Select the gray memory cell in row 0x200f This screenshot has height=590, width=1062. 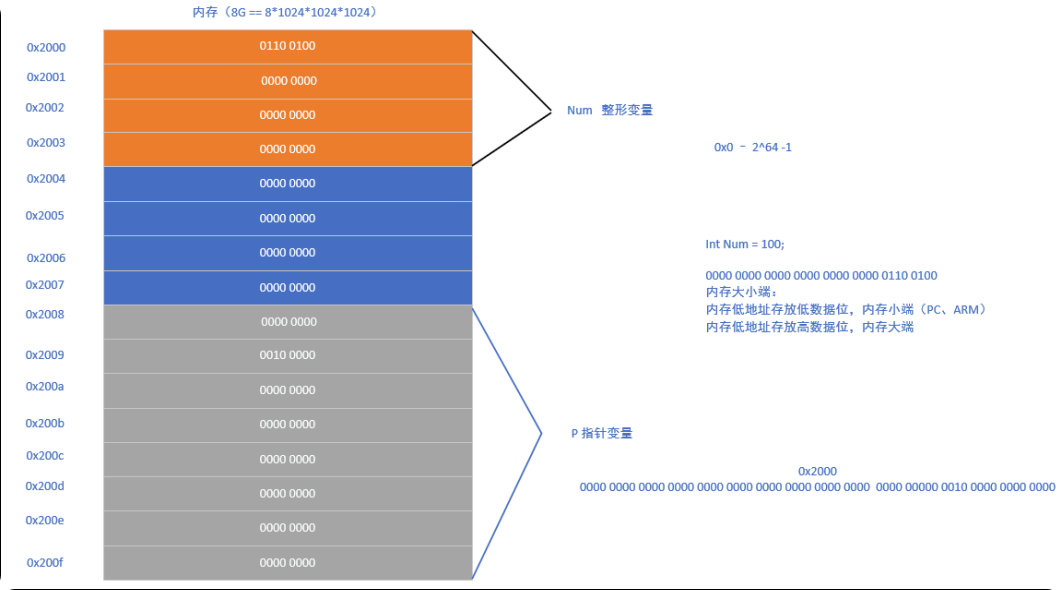tap(288, 563)
